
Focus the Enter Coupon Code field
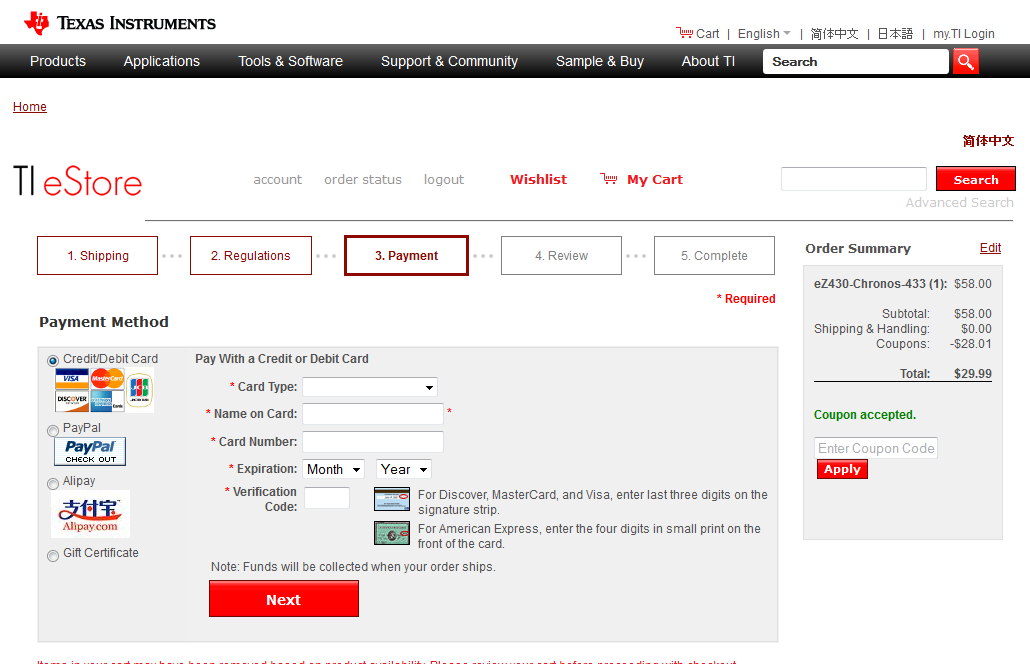click(876, 448)
